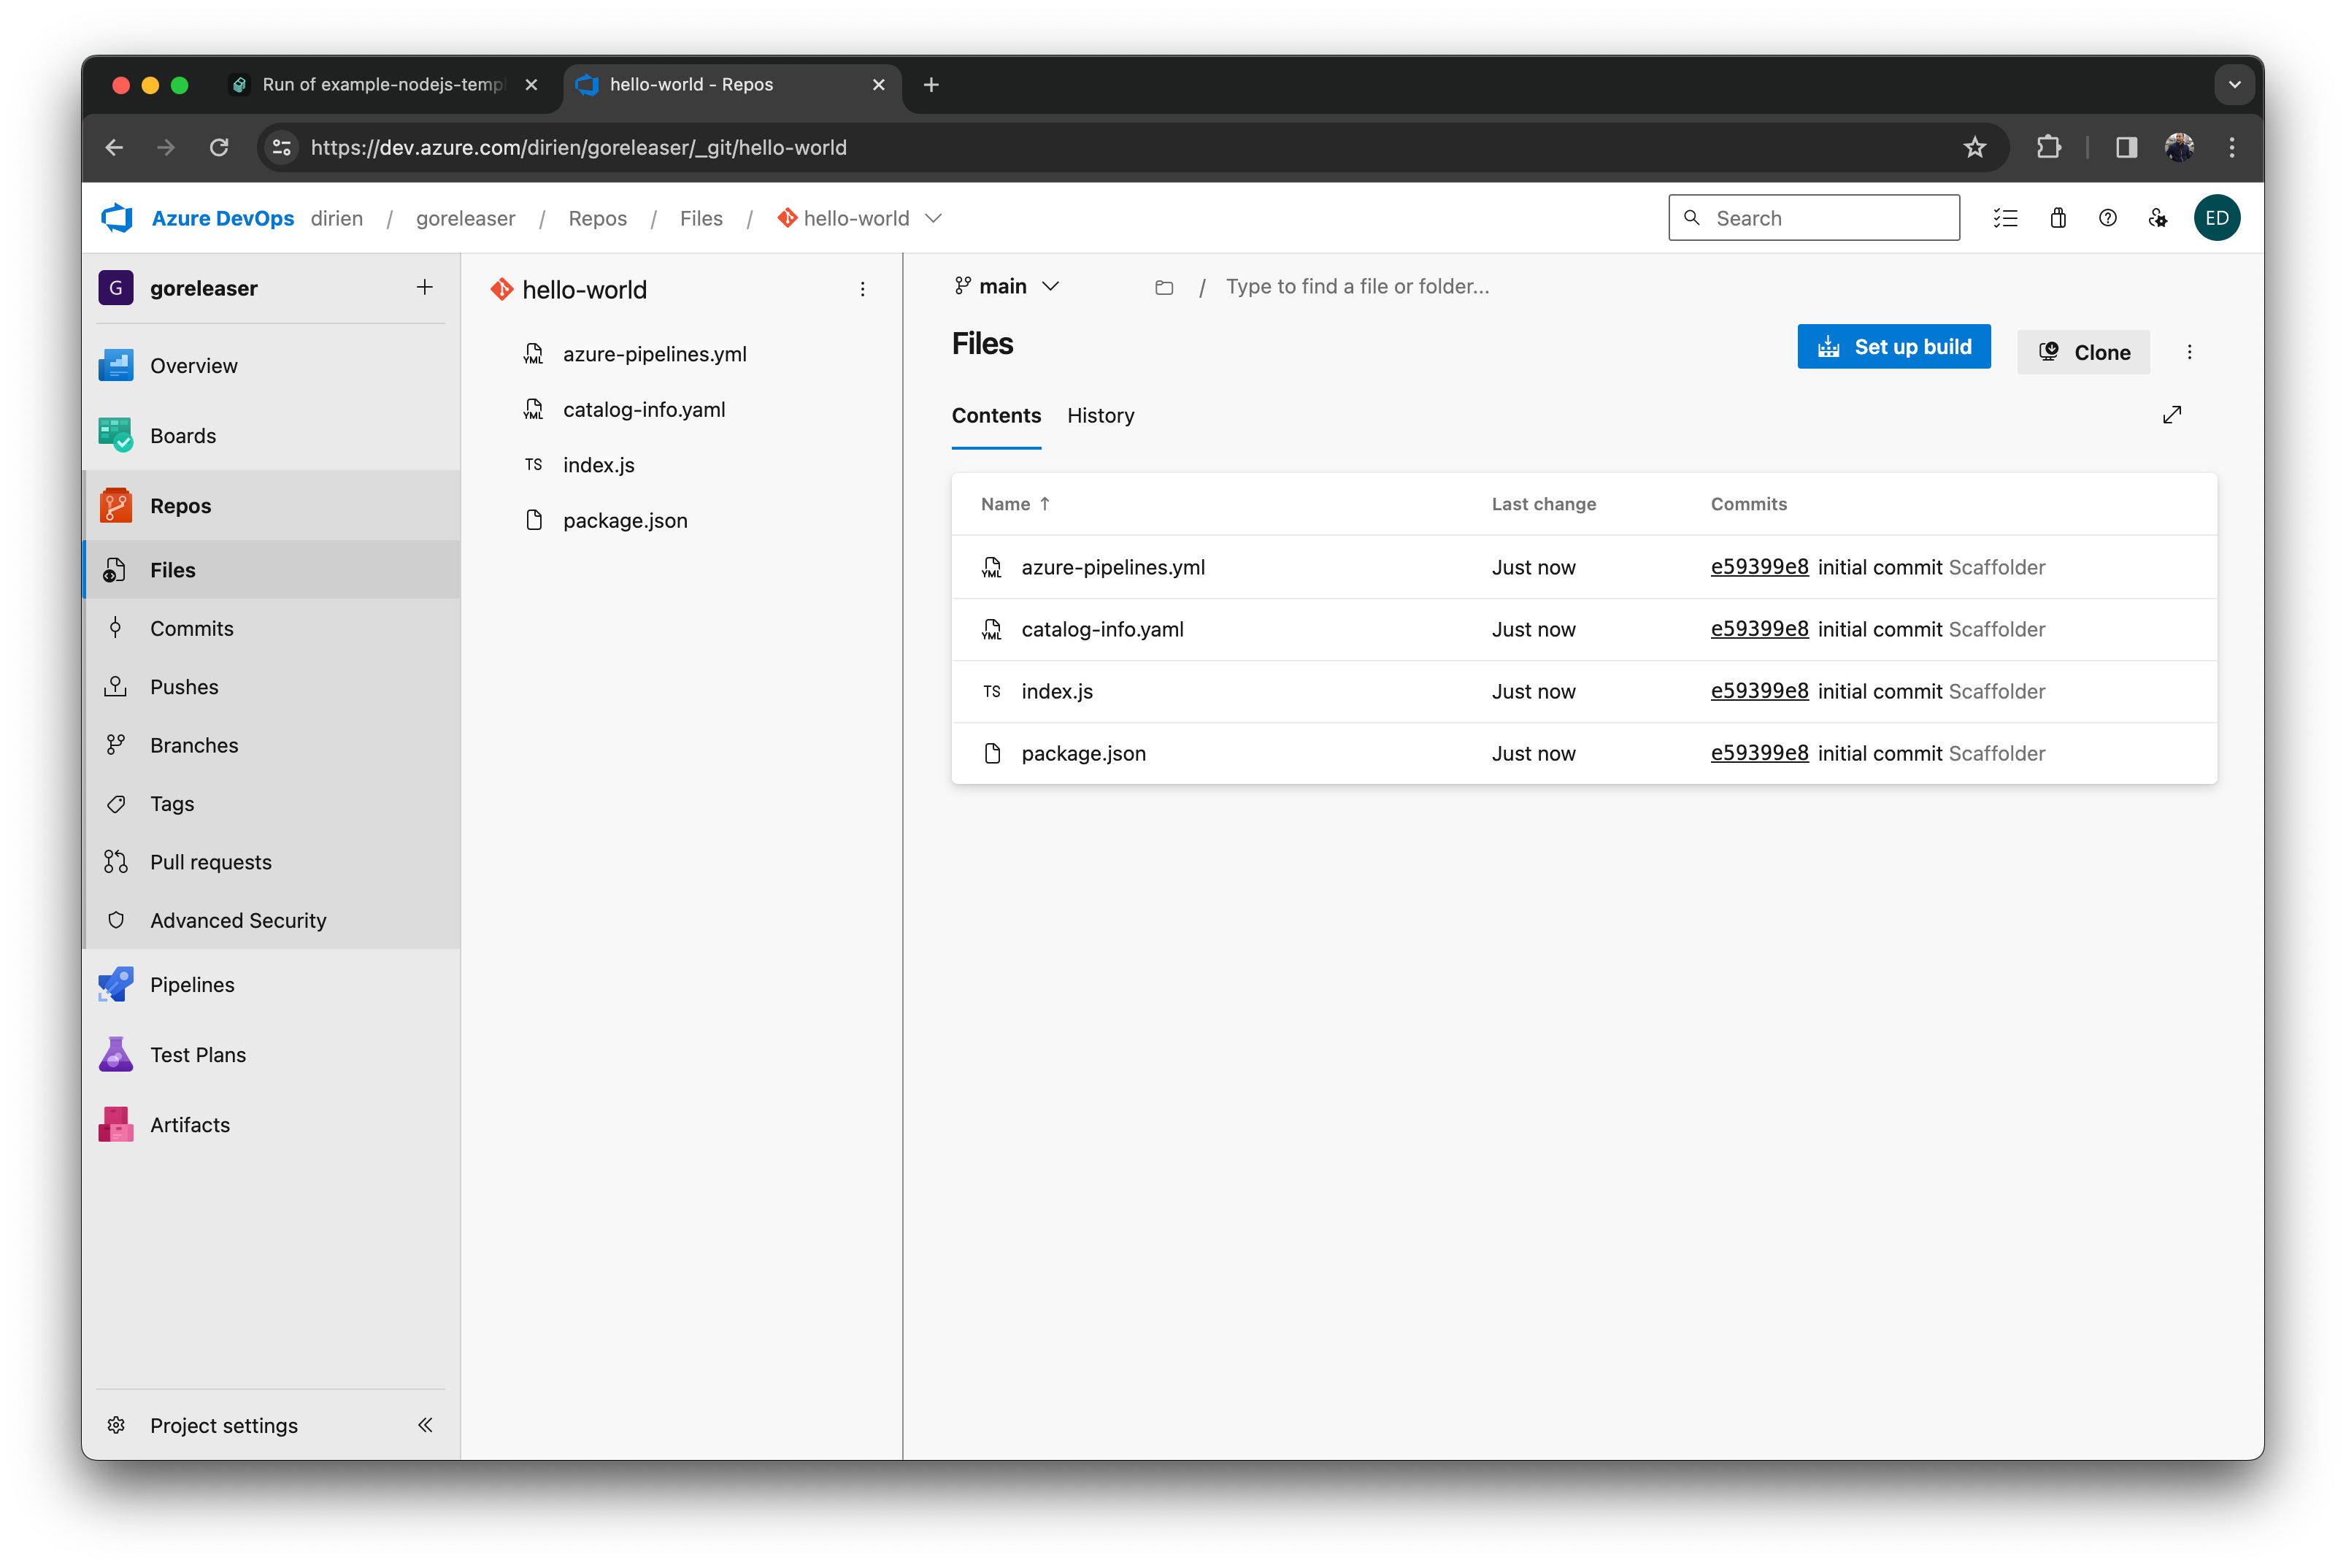
Task: Open Pull requests in Repos submenu
Action: (210, 862)
